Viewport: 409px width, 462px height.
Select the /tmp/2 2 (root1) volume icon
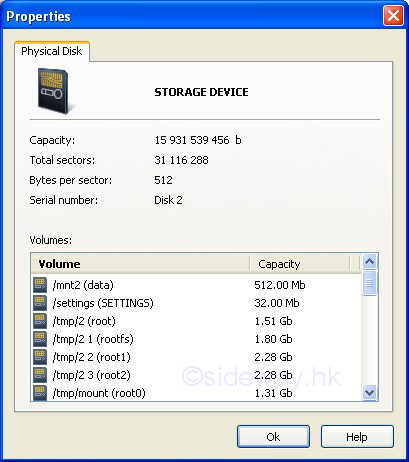[40, 357]
